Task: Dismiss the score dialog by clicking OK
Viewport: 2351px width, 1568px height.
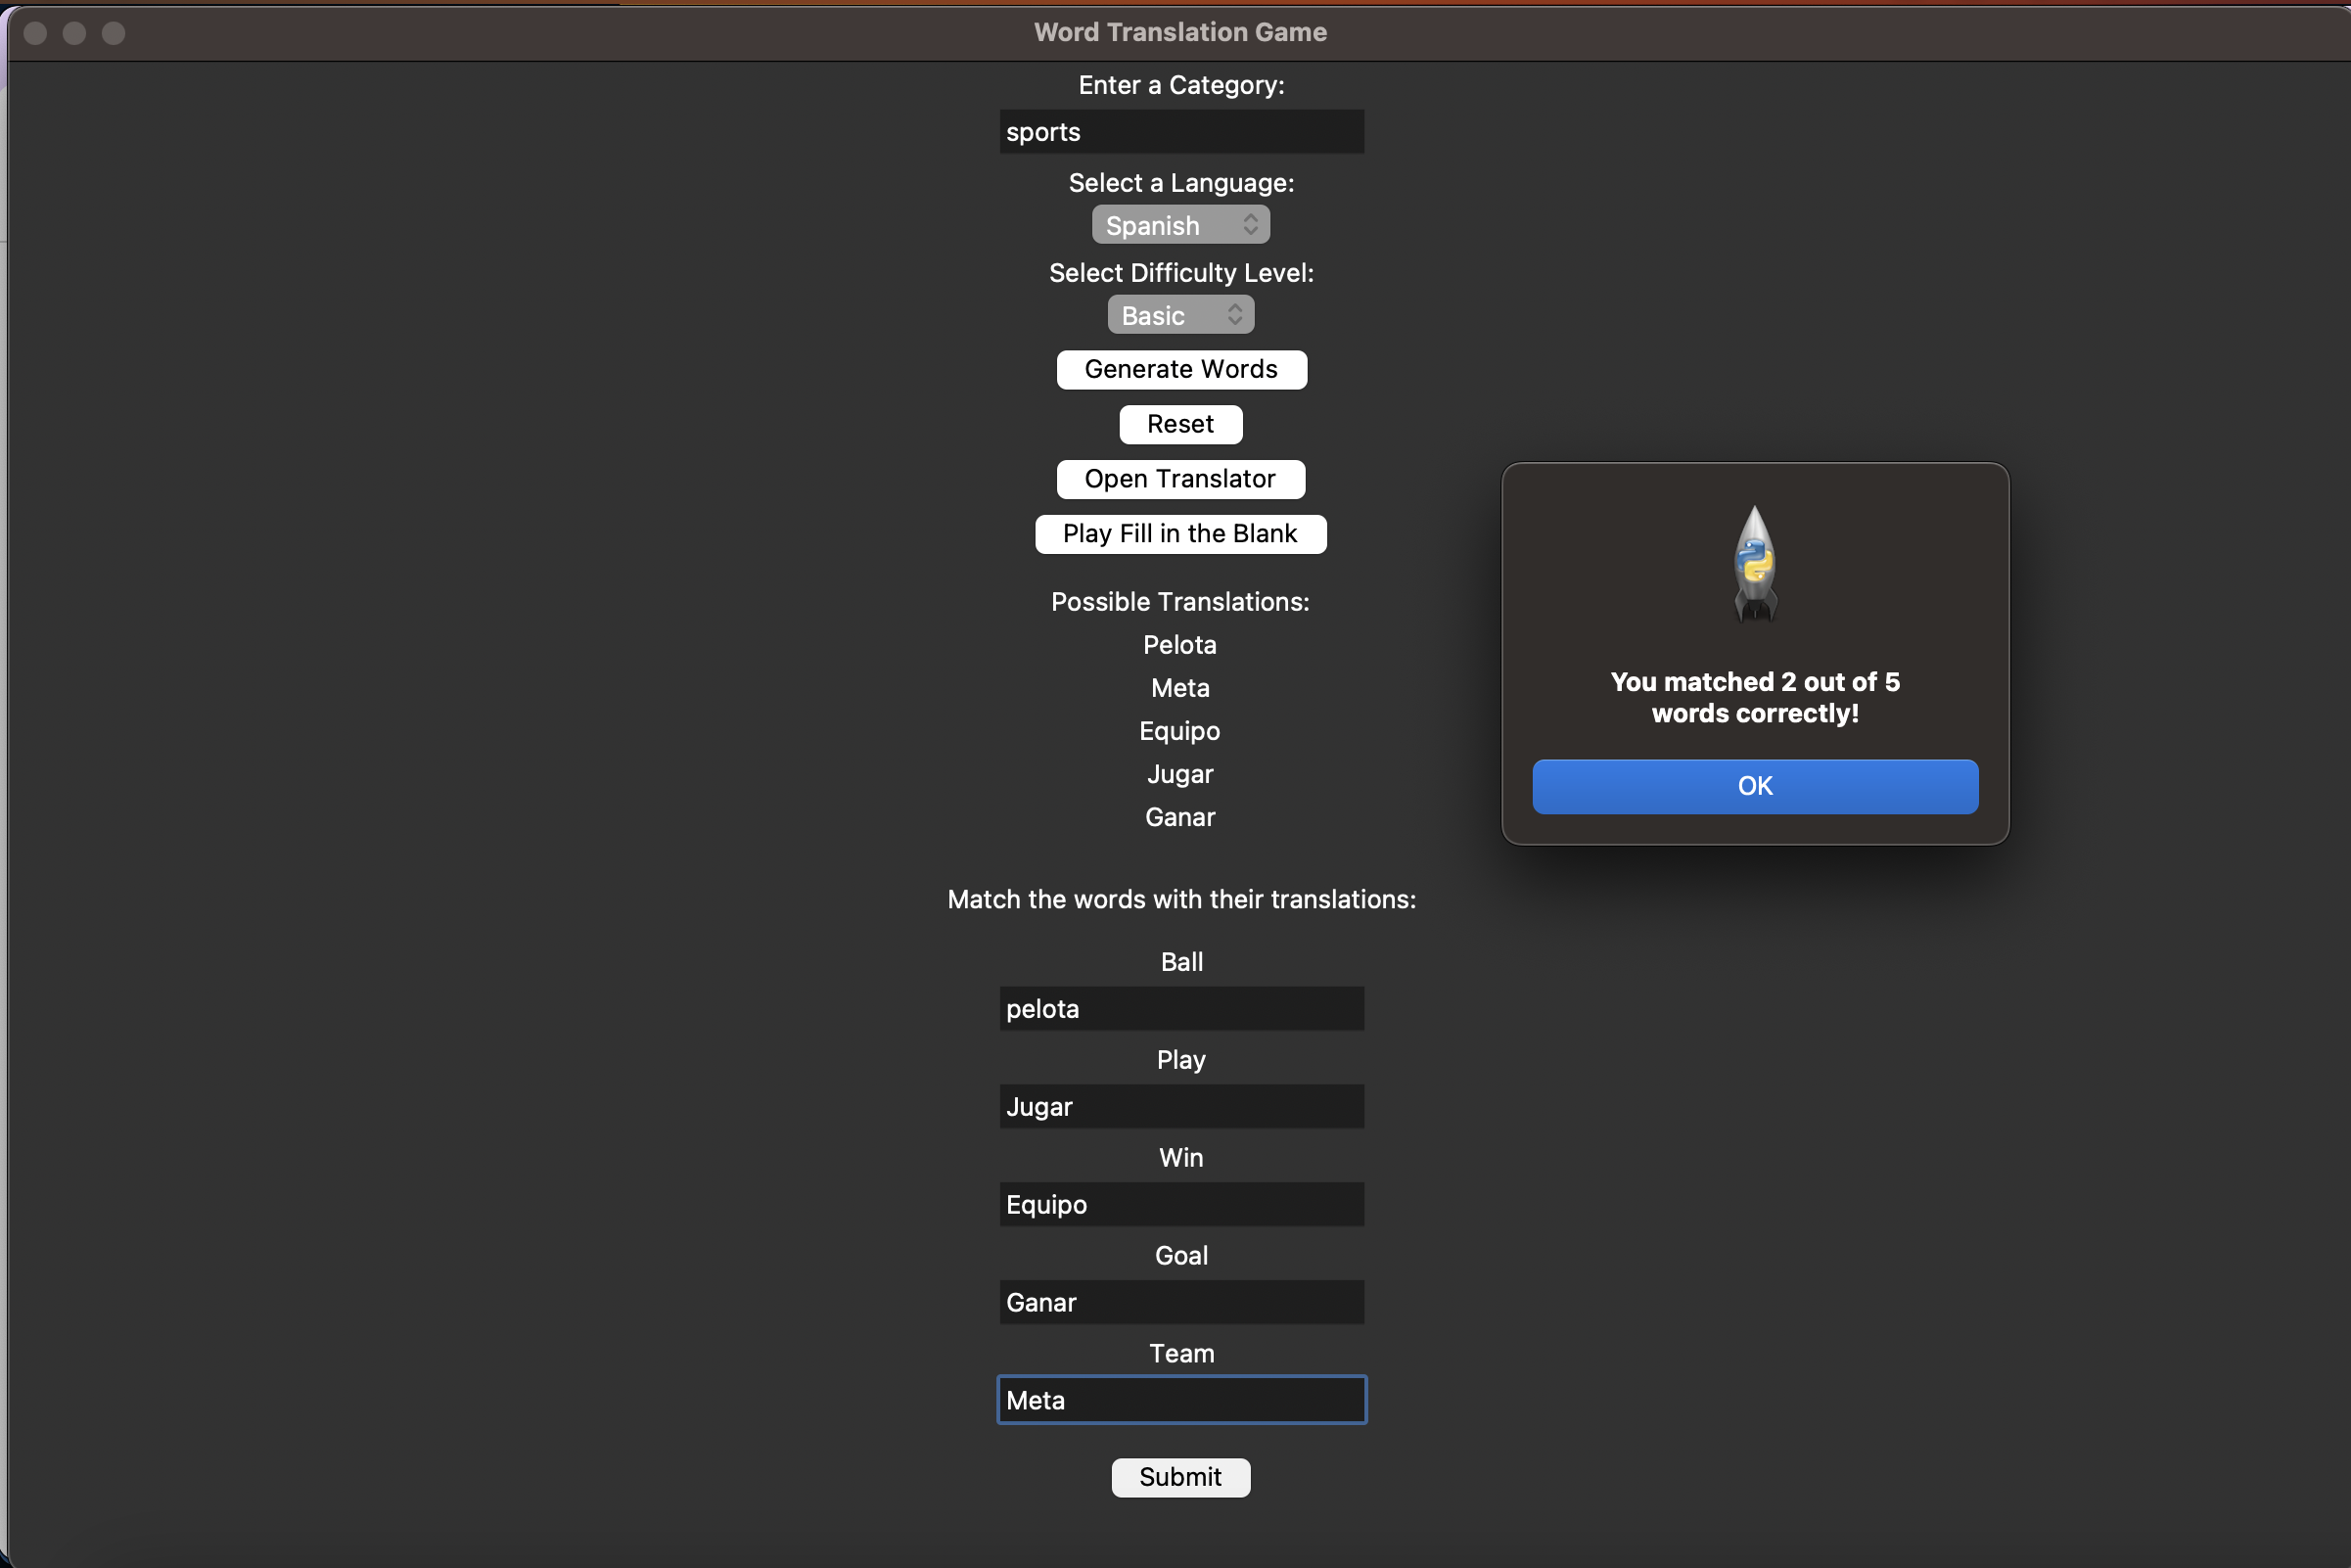Action: click(1755, 786)
